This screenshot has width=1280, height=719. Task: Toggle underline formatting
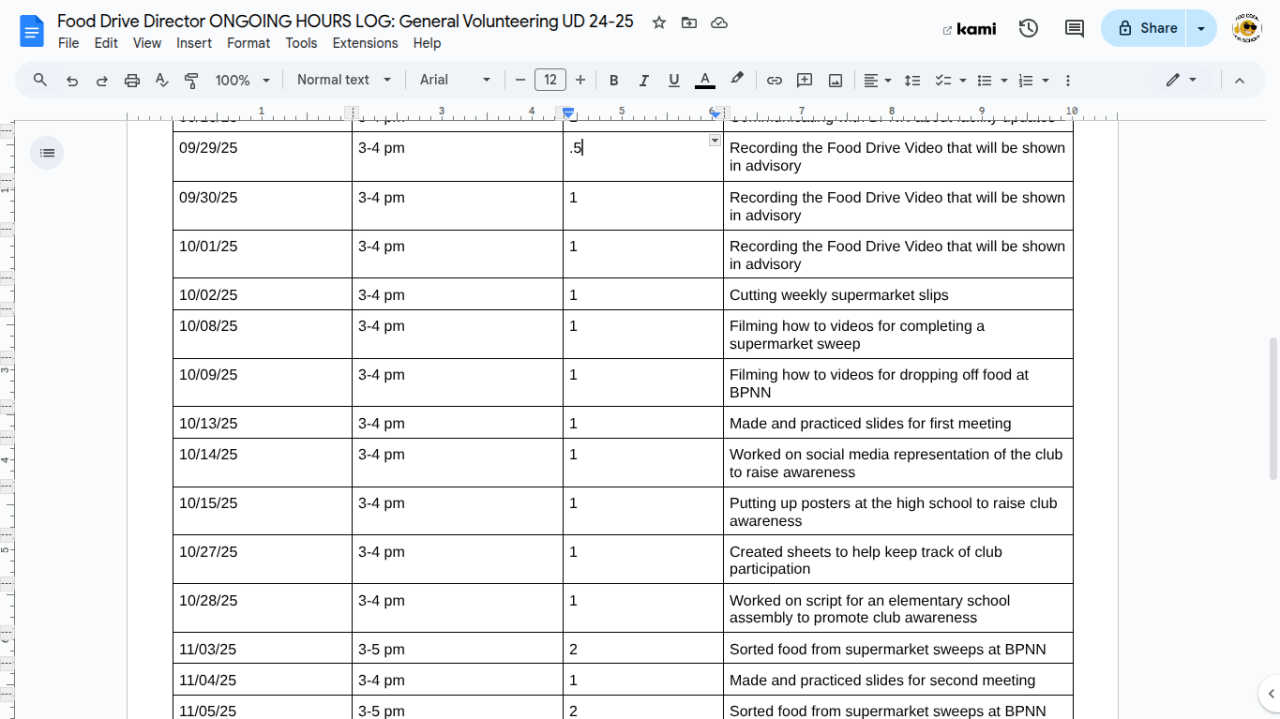tap(674, 80)
